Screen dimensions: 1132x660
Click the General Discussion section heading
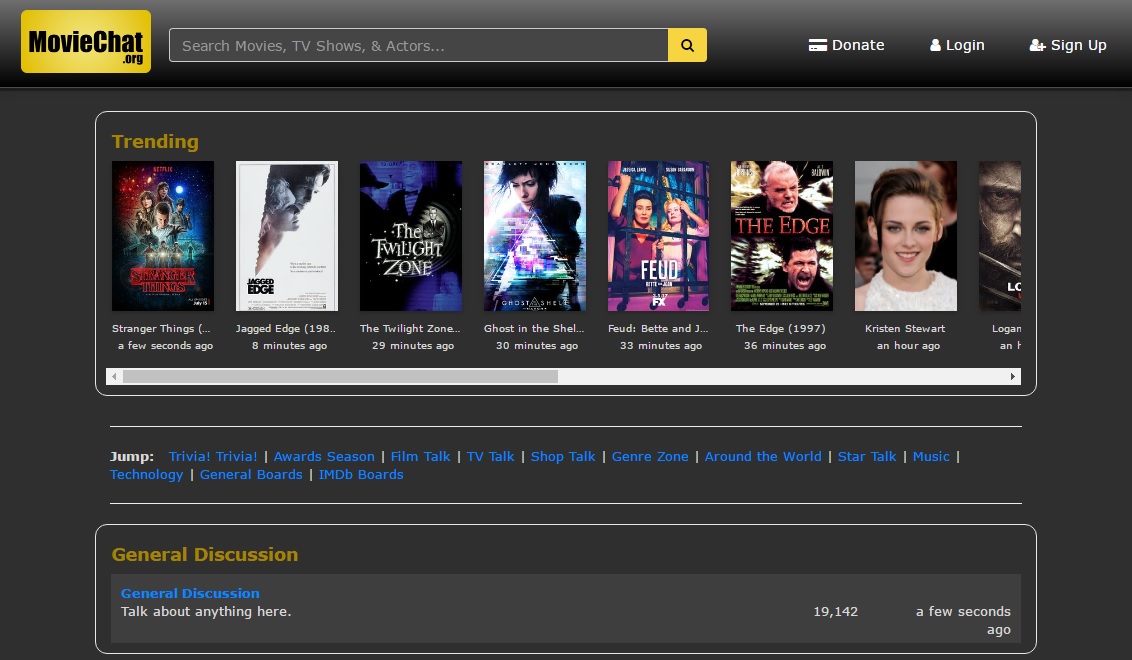[205, 555]
